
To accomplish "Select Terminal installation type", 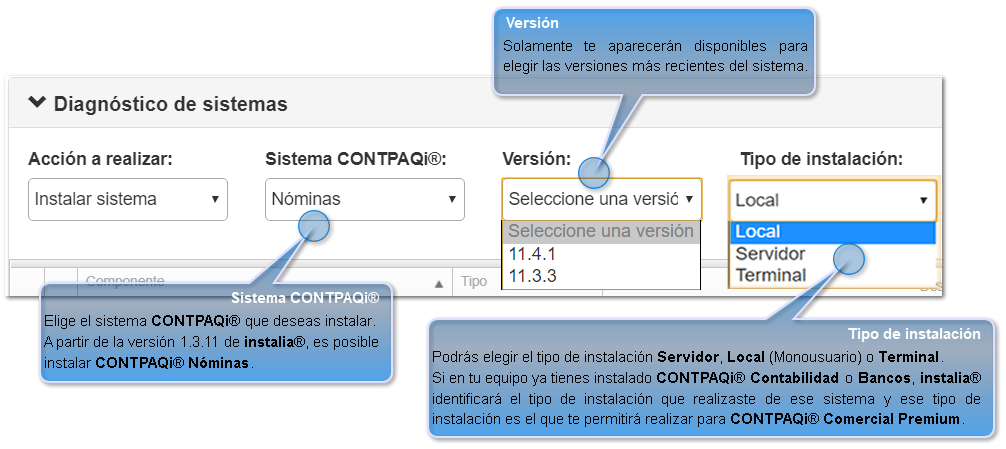I will pos(770,275).
